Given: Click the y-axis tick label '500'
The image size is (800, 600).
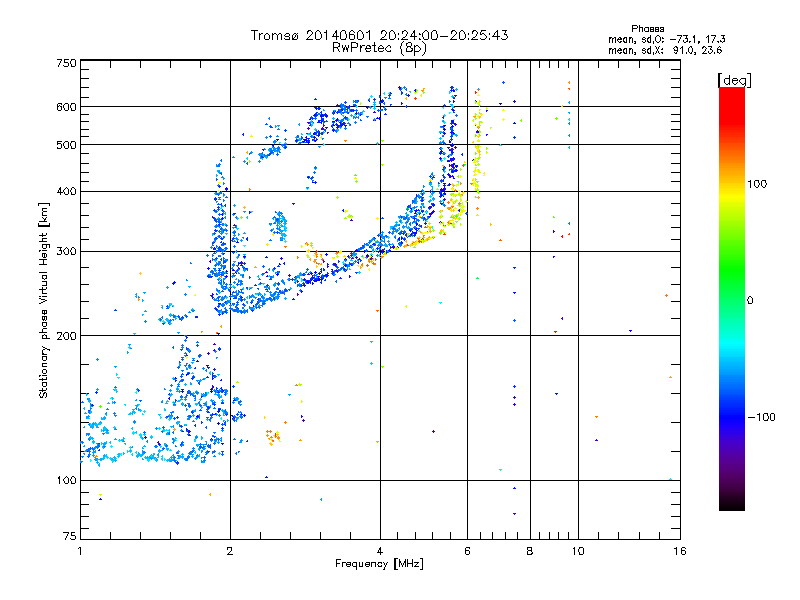Looking at the screenshot, I should (x=66, y=145).
